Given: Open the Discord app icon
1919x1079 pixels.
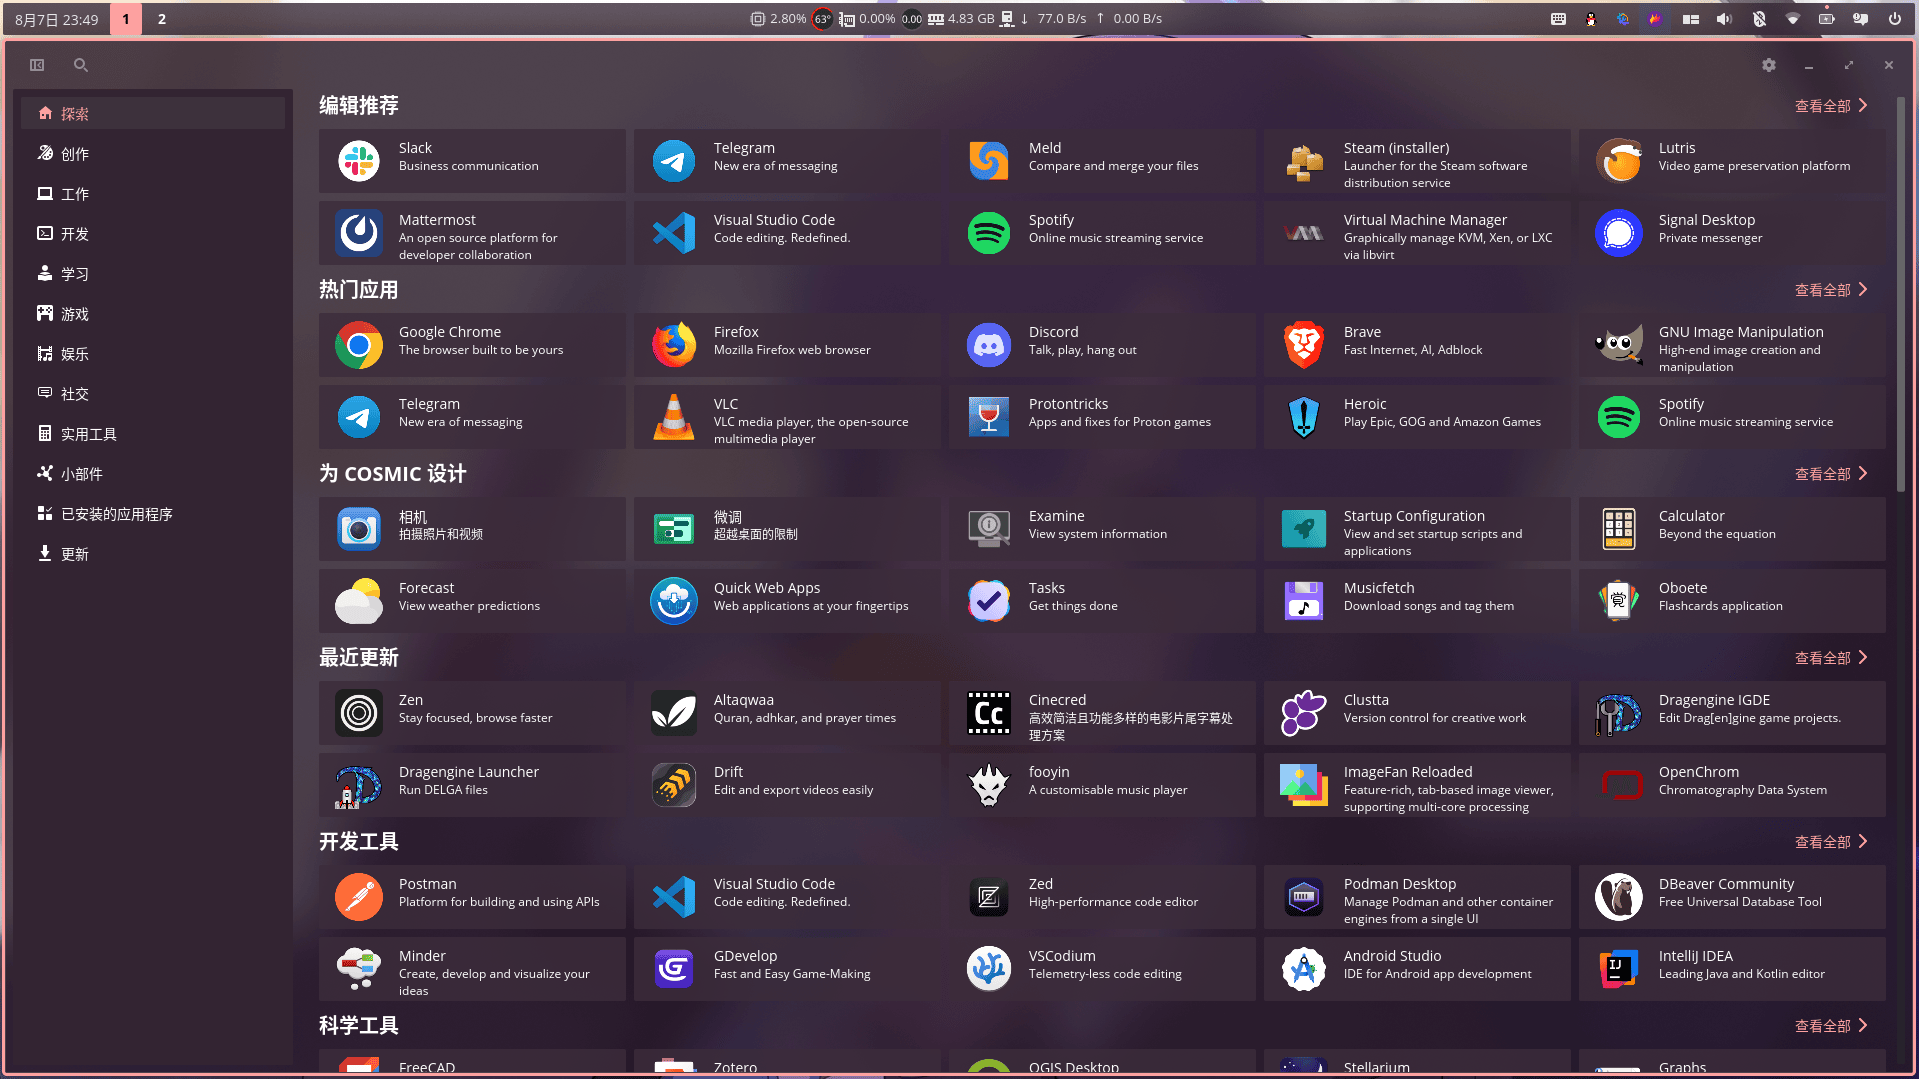Looking at the screenshot, I should click(989, 345).
